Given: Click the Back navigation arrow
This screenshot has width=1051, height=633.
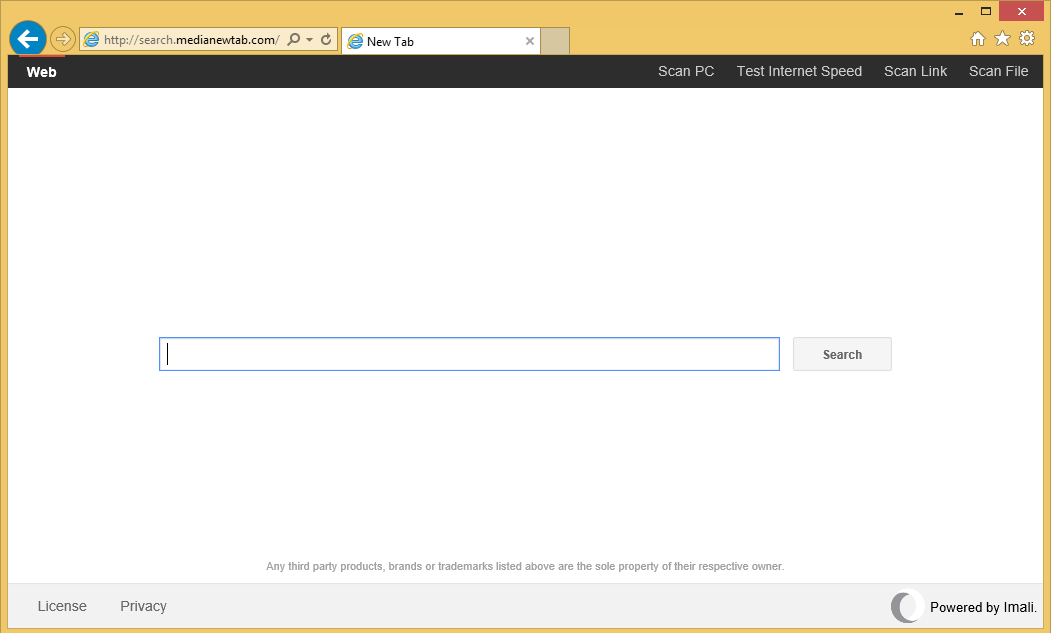Looking at the screenshot, I should (27, 38).
